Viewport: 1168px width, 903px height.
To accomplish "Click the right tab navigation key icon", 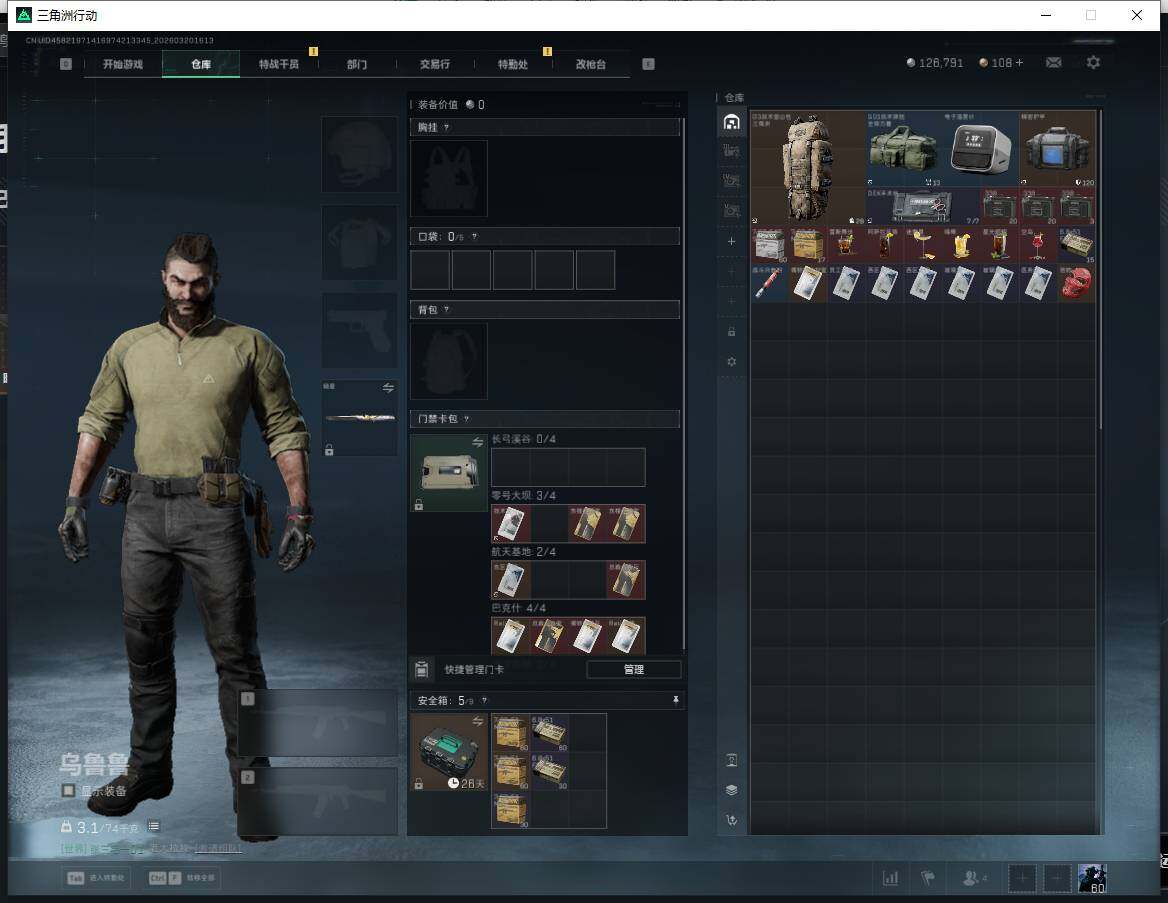I will (648, 64).
